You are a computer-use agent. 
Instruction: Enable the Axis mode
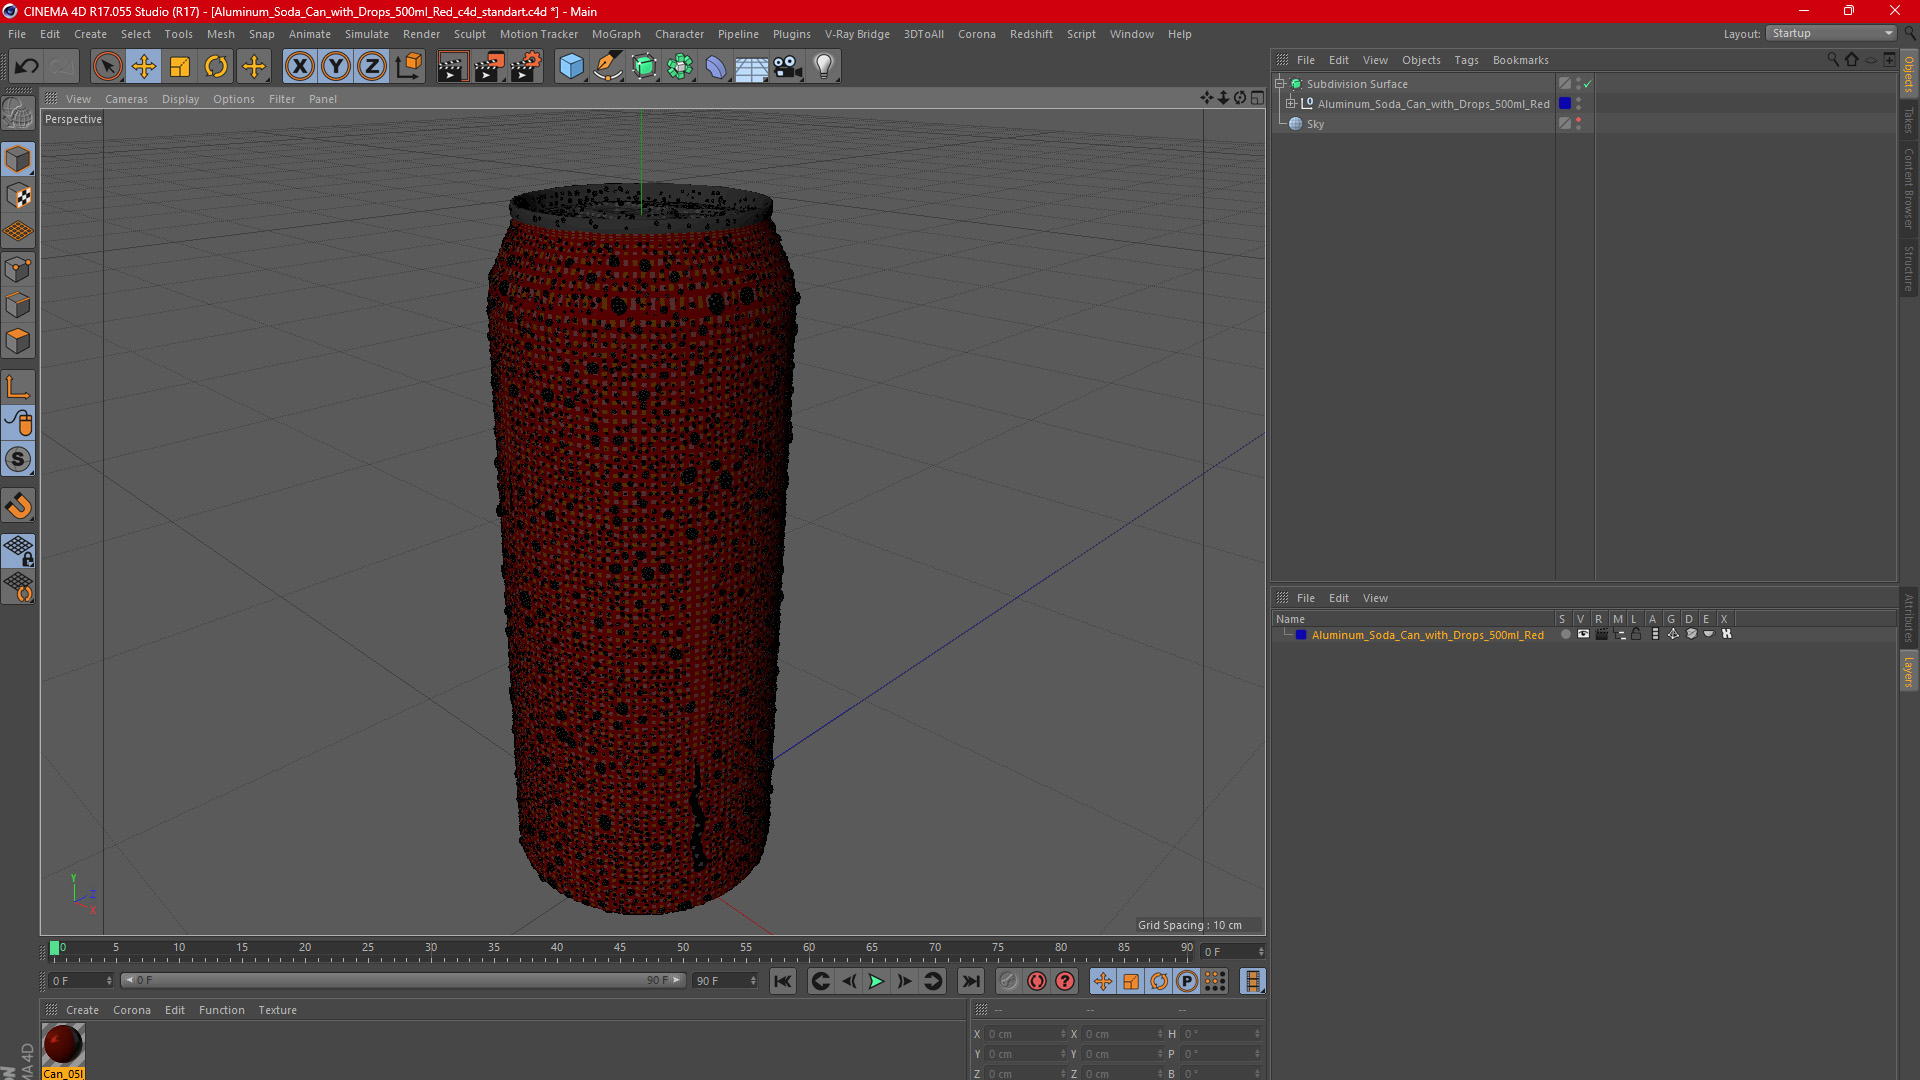pyautogui.click(x=18, y=387)
